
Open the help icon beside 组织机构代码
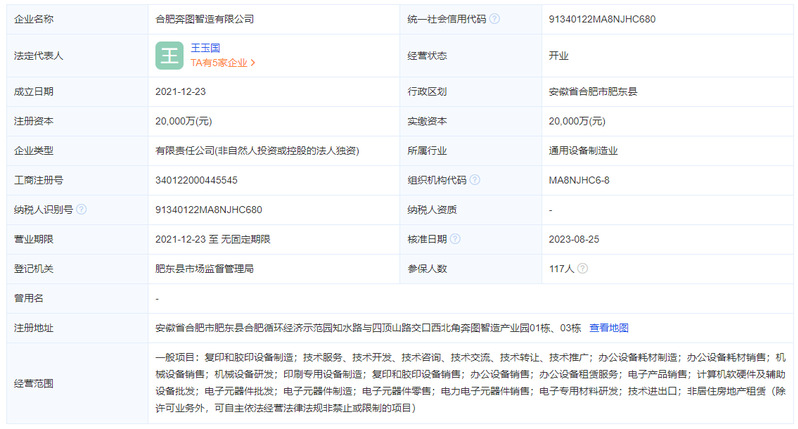point(474,180)
